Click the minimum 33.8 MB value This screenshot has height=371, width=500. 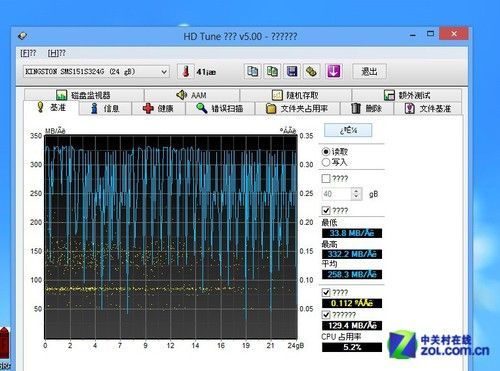click(x=352, y=233)
